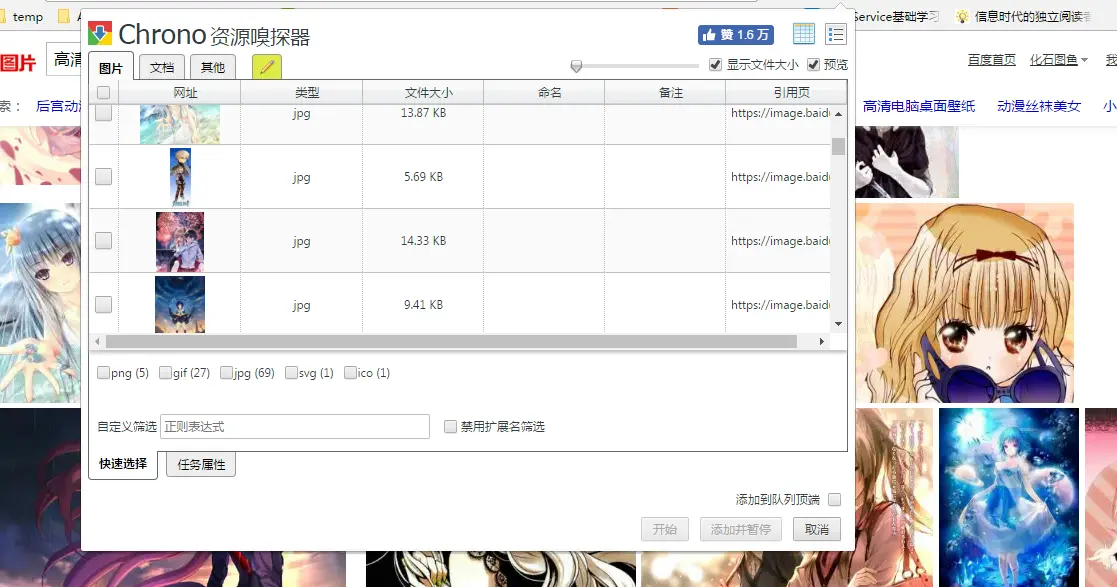
Task: Check the row with 14.33 KB
Action: pyautogui.click(x=103, y=241)
